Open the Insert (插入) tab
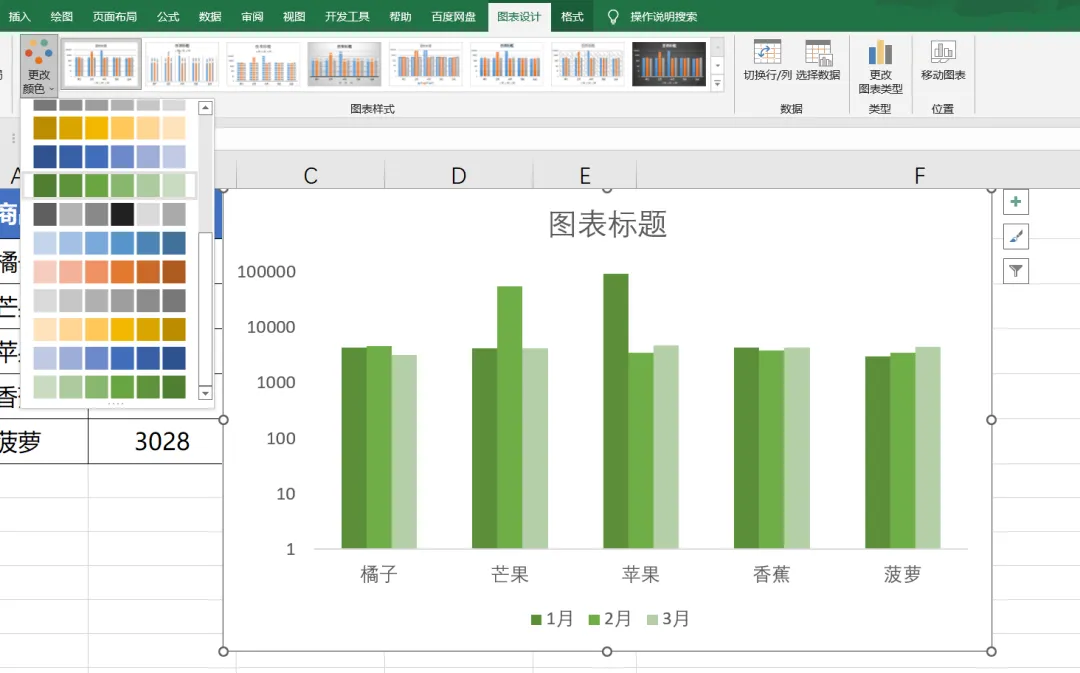Image resolution: width=1080 pixels, height=673 pixels. point(19,17)
